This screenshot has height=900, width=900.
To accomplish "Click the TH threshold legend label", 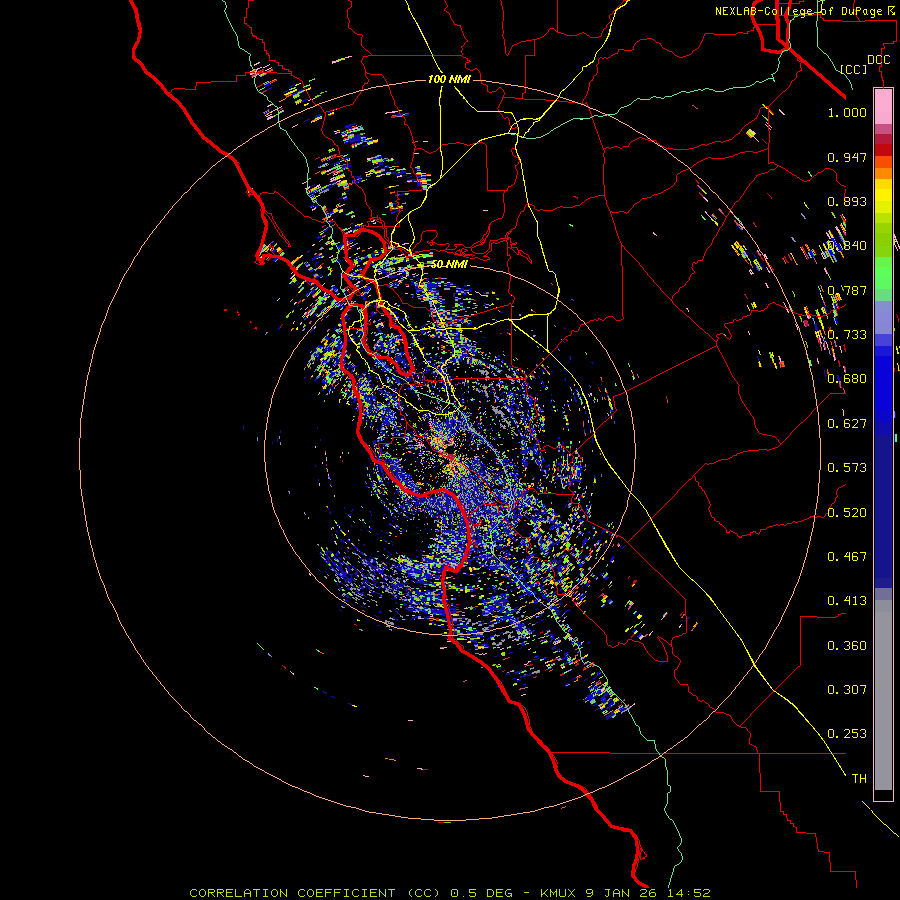I will pyautogui.click(x=859, y=779).
